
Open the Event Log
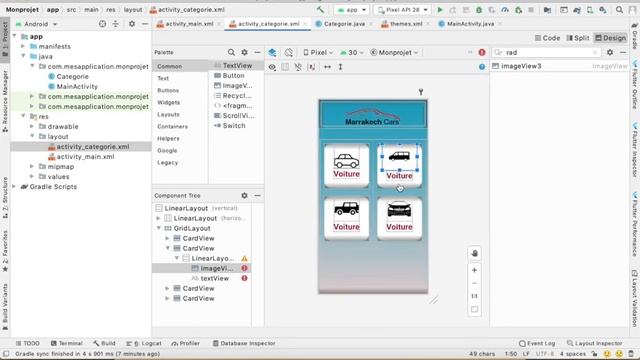[537, 343]
